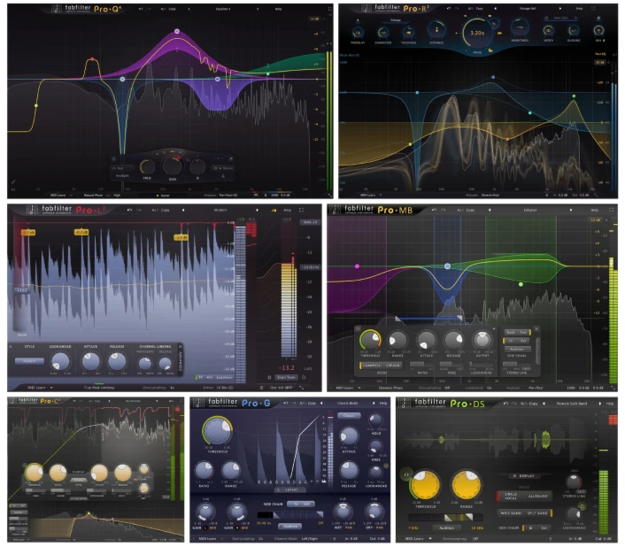This screenshot has width=625, height=547.
Task: Click the PREDELAY knob in Pro-R
Action: tap(358, 32)
